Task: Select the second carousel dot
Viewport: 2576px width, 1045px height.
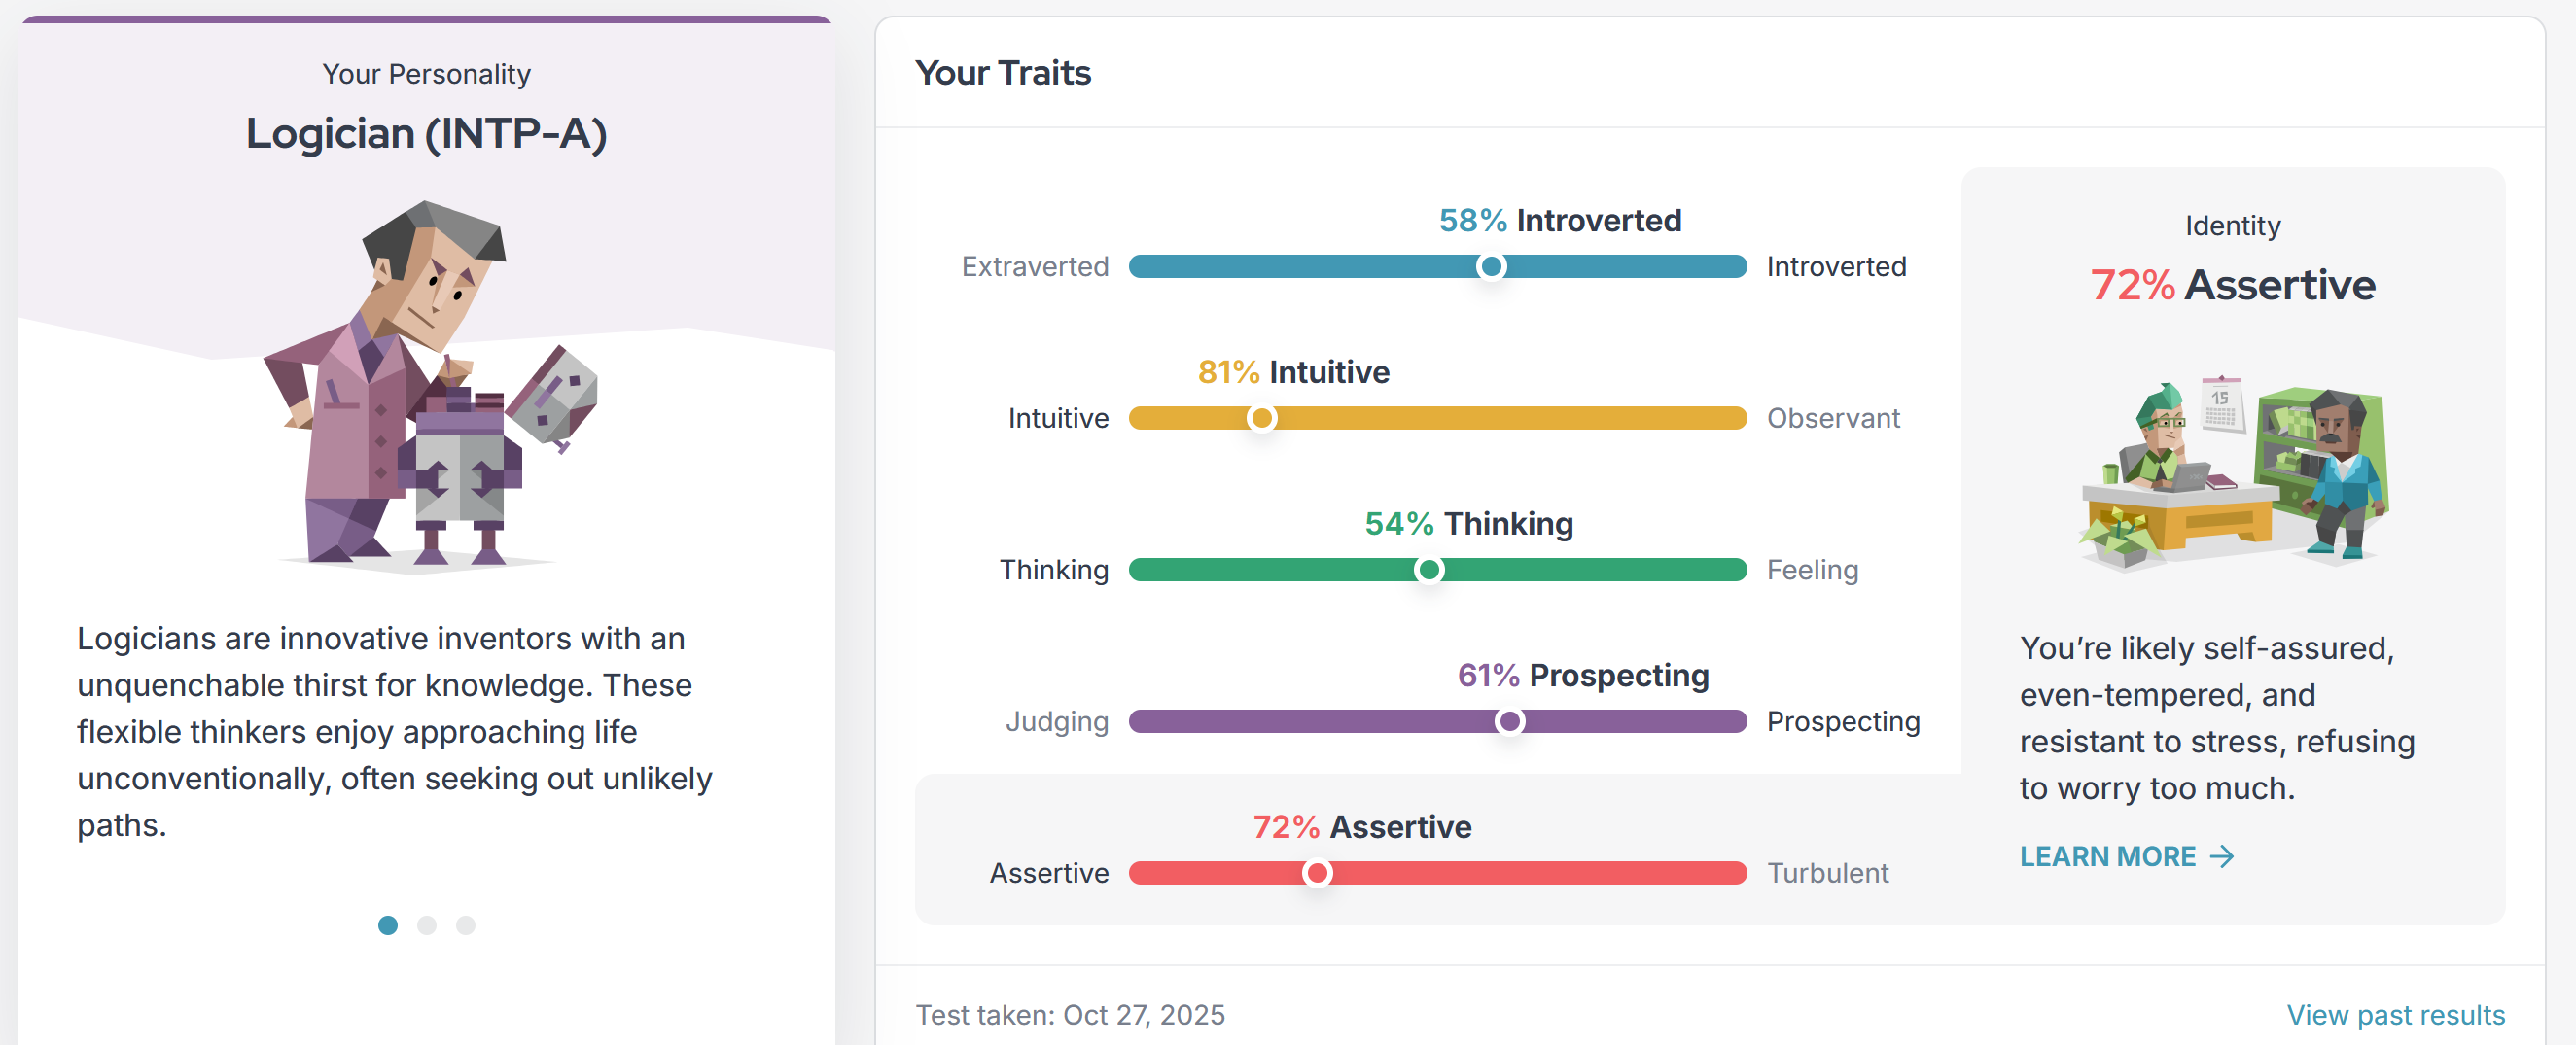Action: [427, 925]
